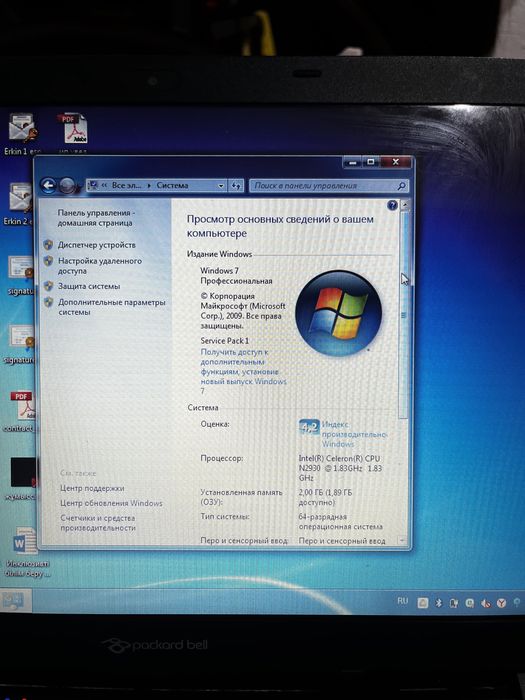This screenshot has height=700, width=525.
Task: Click the Yandex tray icon
Action: point(501,603)
